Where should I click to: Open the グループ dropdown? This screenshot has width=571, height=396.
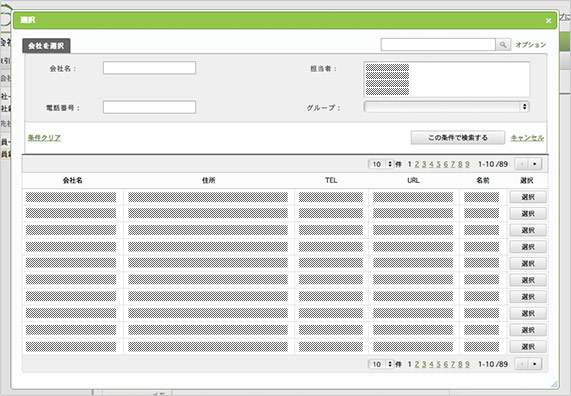pos(446,107)
